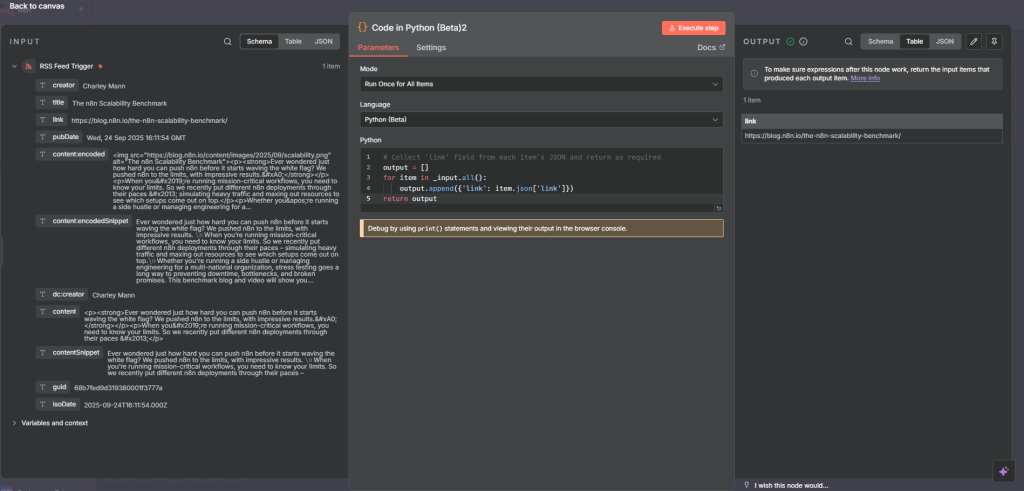The width and height of the screenshot is (1024, 491).
Task: Open the AI assistant sparkle button
Action: [1003, 471]
